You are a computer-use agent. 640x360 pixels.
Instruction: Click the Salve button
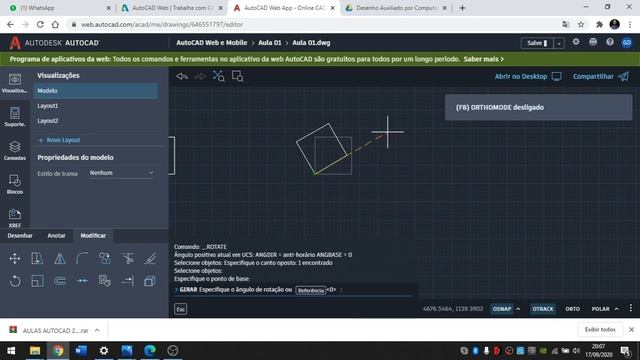tap(537, 43)
